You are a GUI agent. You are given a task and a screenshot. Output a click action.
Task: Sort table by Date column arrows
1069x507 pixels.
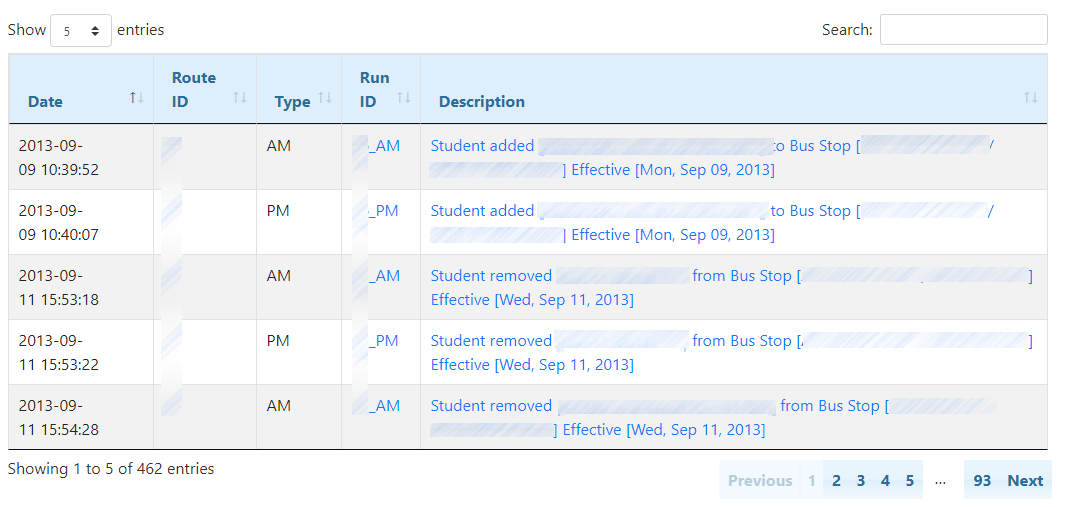click(x=137, y=97)
